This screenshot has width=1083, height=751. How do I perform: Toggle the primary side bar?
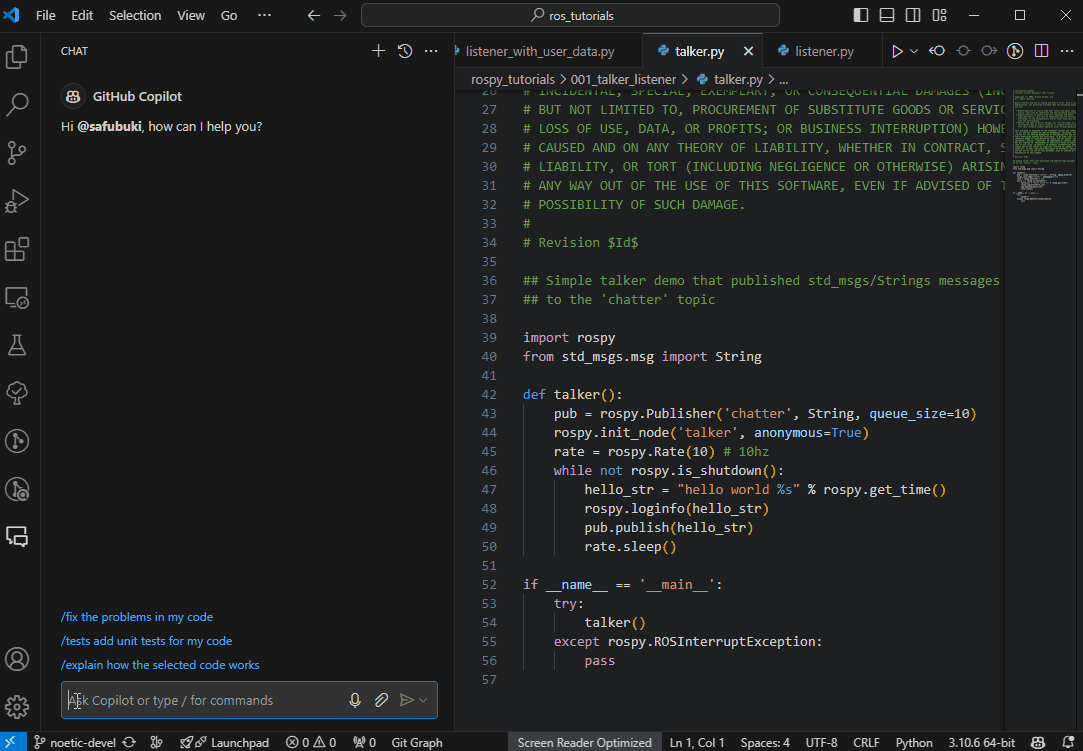861,15
